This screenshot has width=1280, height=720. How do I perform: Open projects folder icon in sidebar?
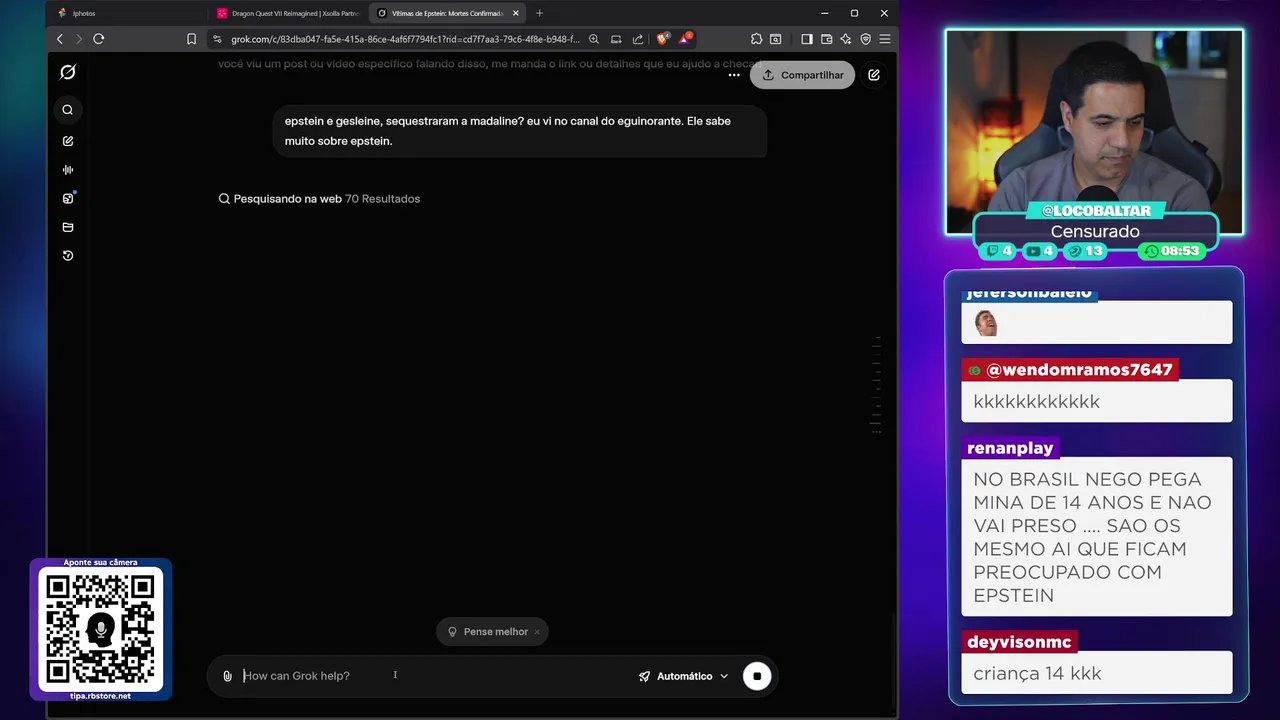pyautogui.click(x=68, y=227)
